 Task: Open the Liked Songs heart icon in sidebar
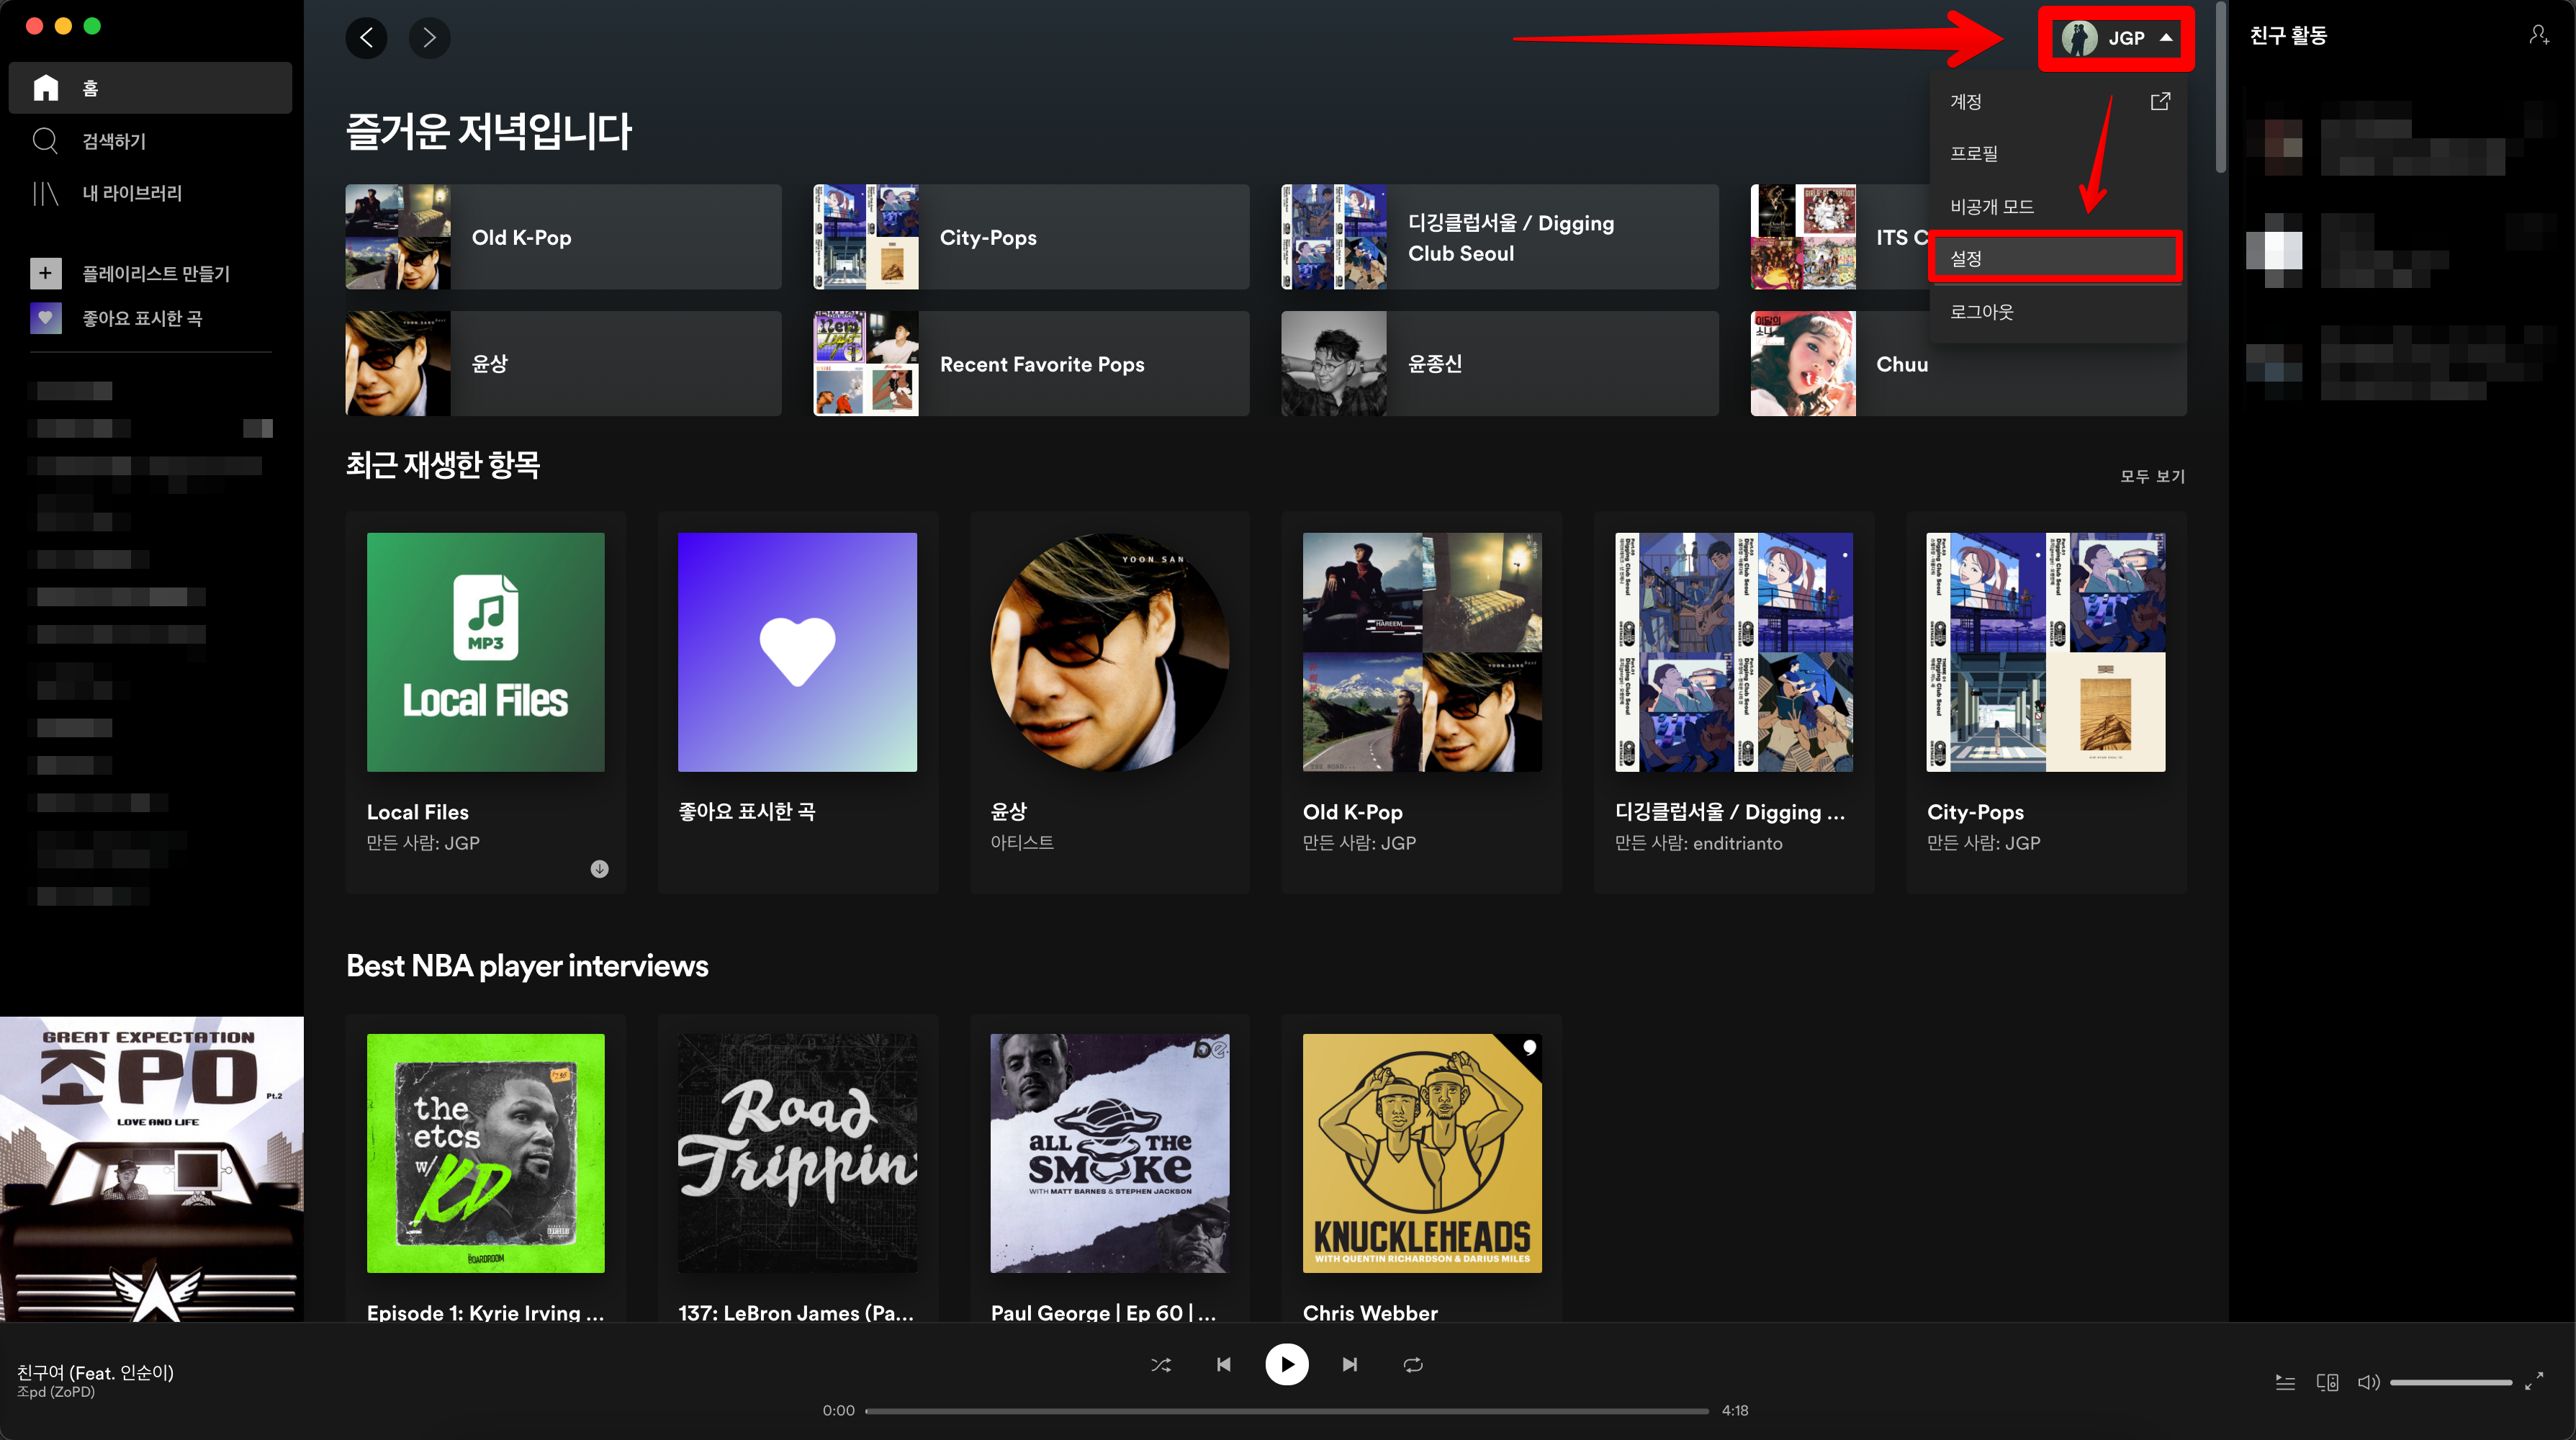pos(45,318)
